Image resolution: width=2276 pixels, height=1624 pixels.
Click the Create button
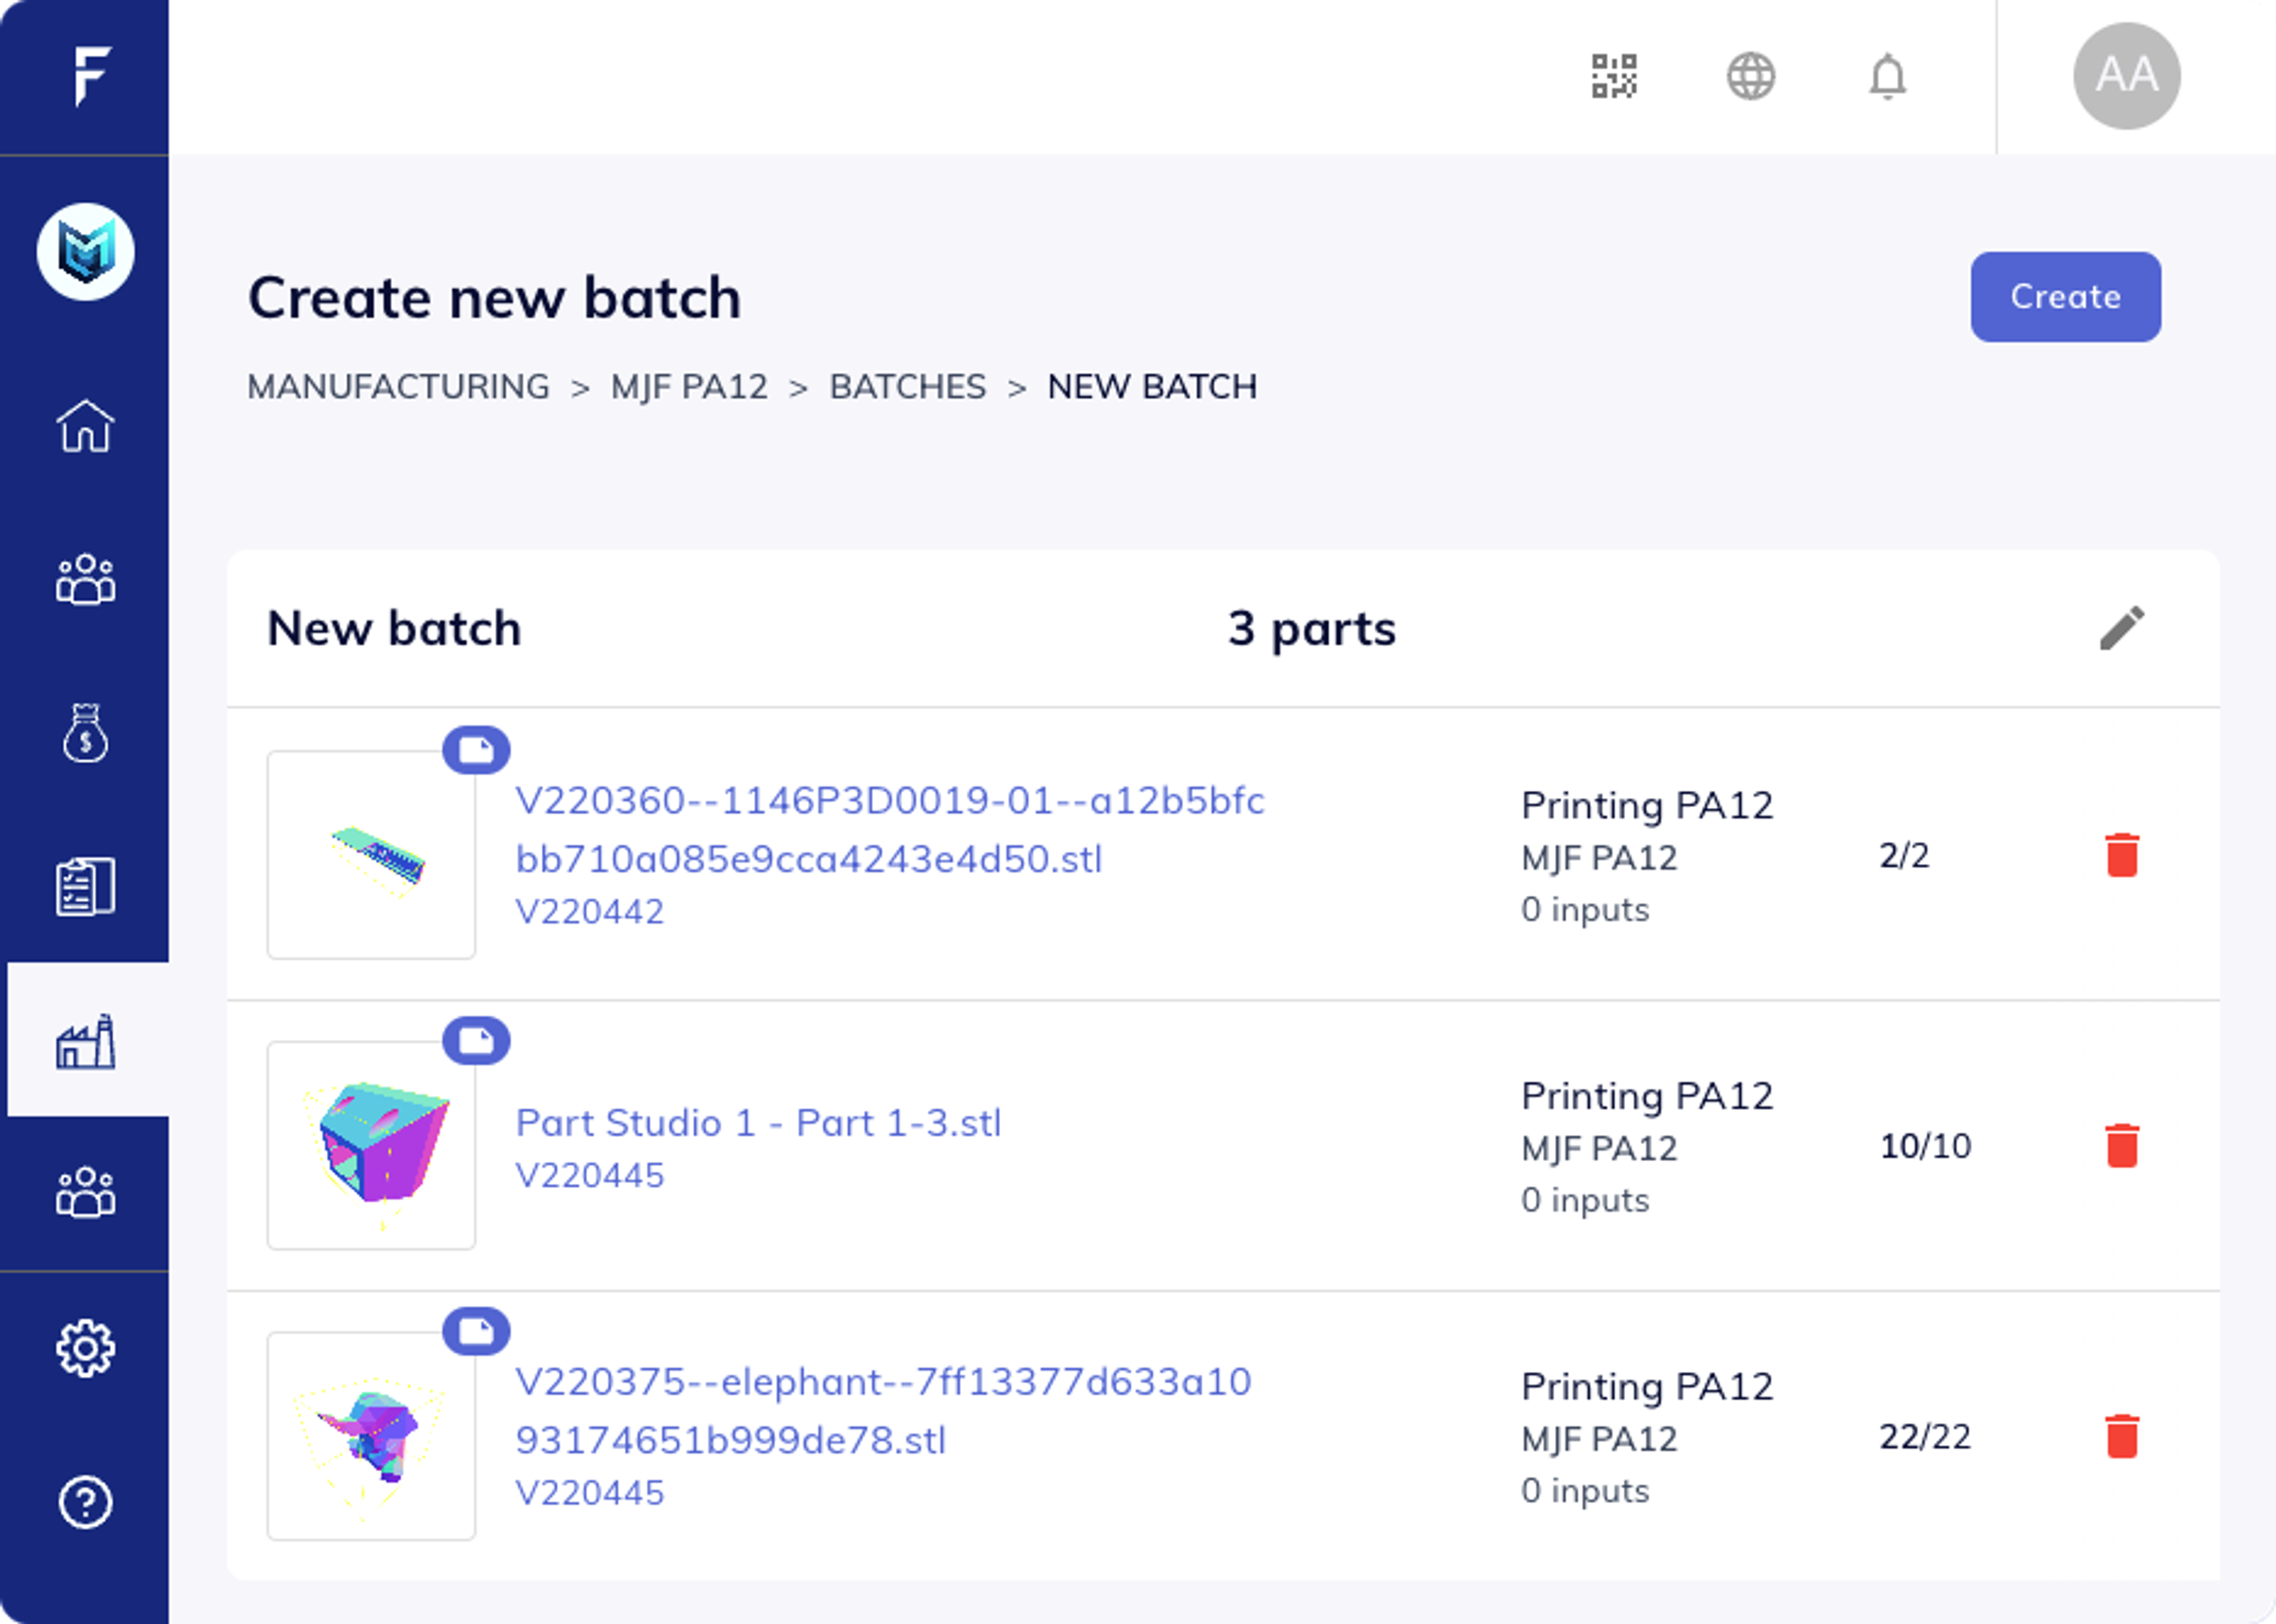click(2065, 297)
